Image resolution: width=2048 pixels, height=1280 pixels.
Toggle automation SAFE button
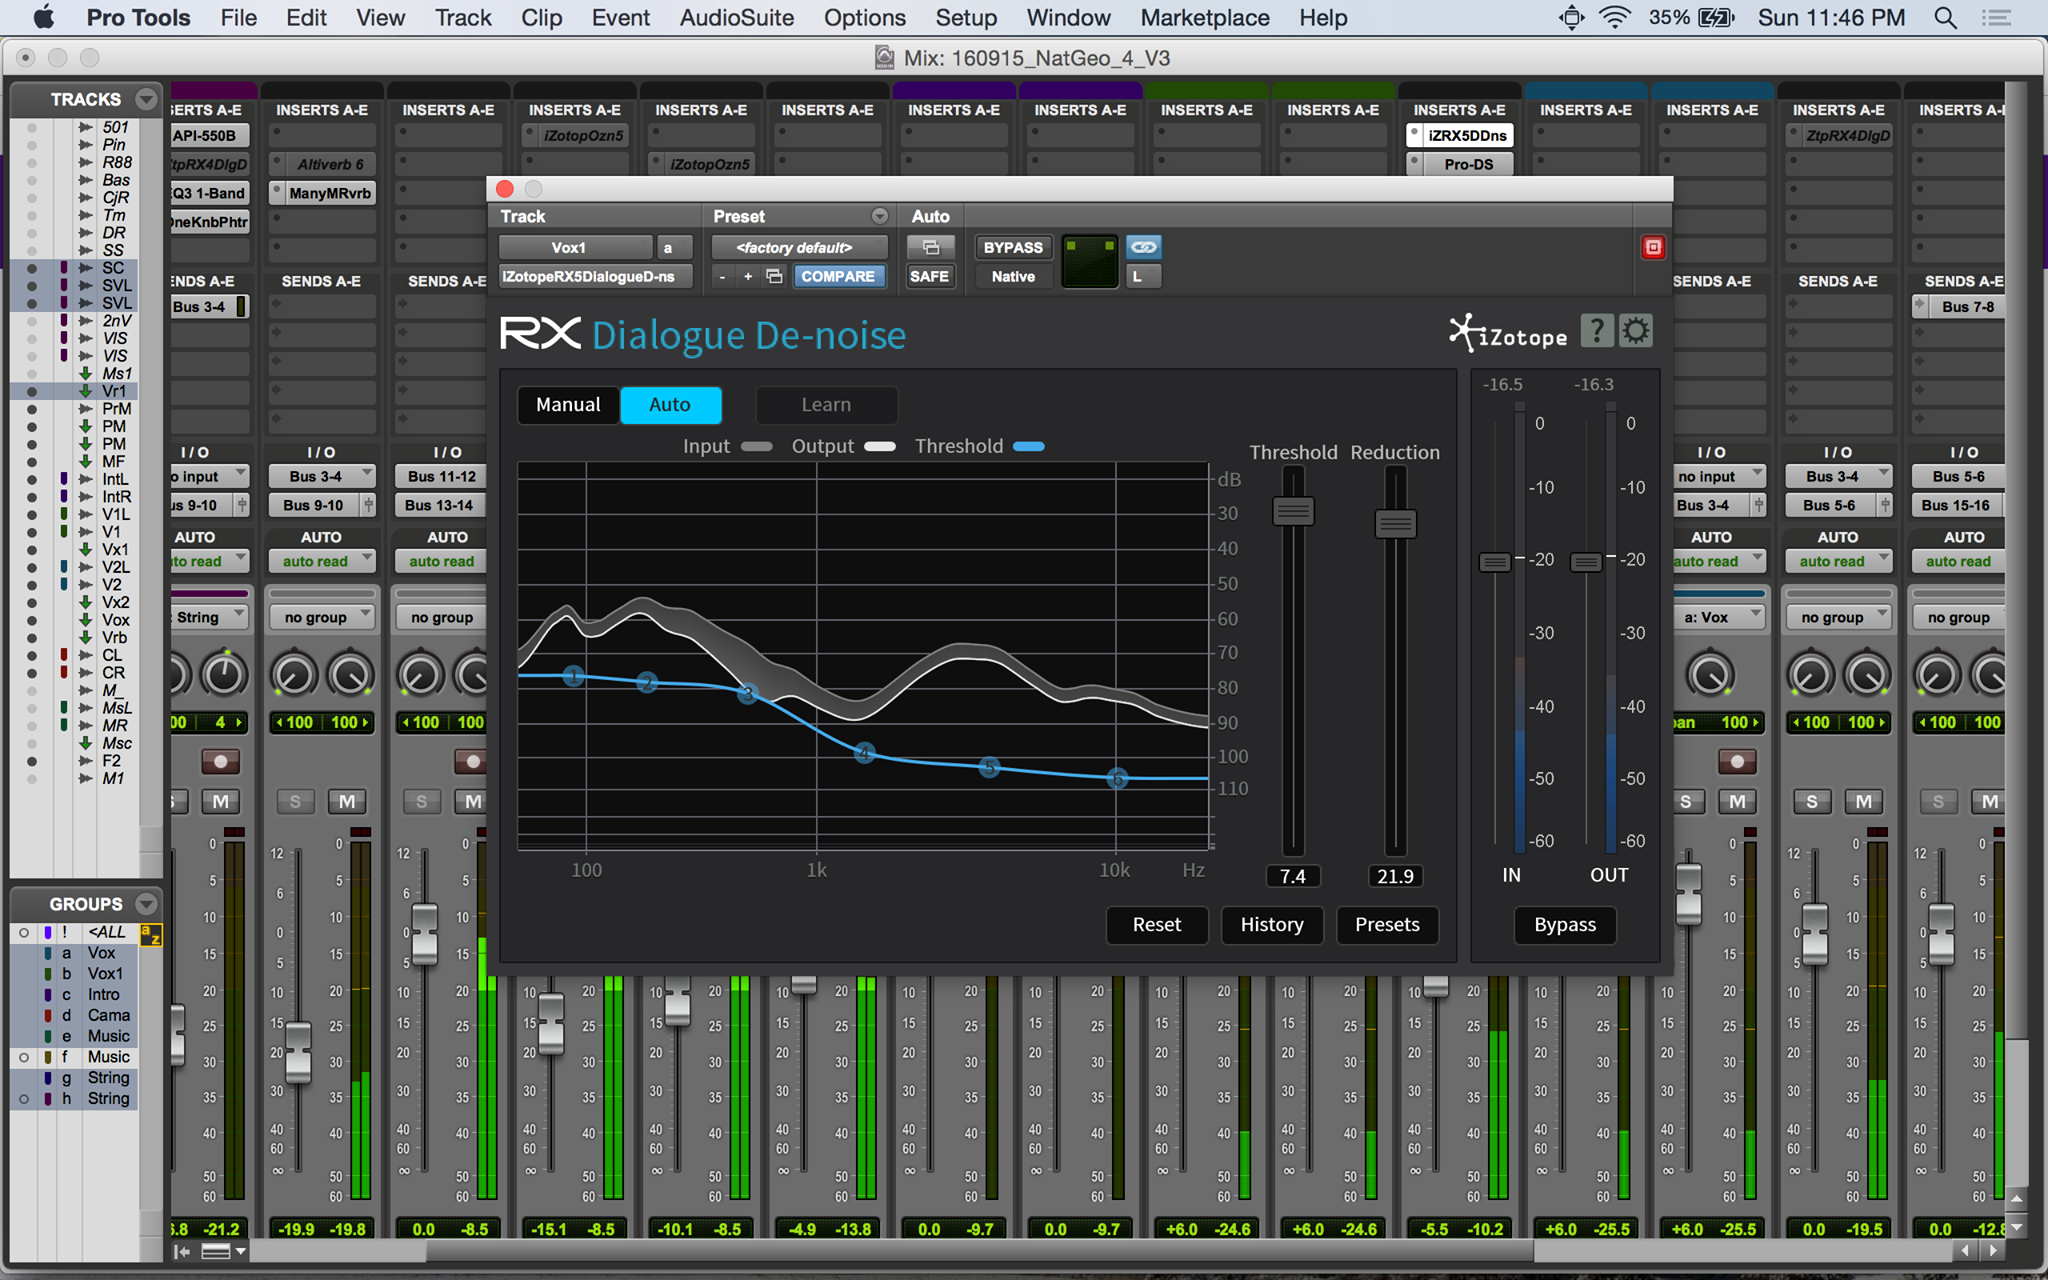pyautogui.click(x=929, y=277)
